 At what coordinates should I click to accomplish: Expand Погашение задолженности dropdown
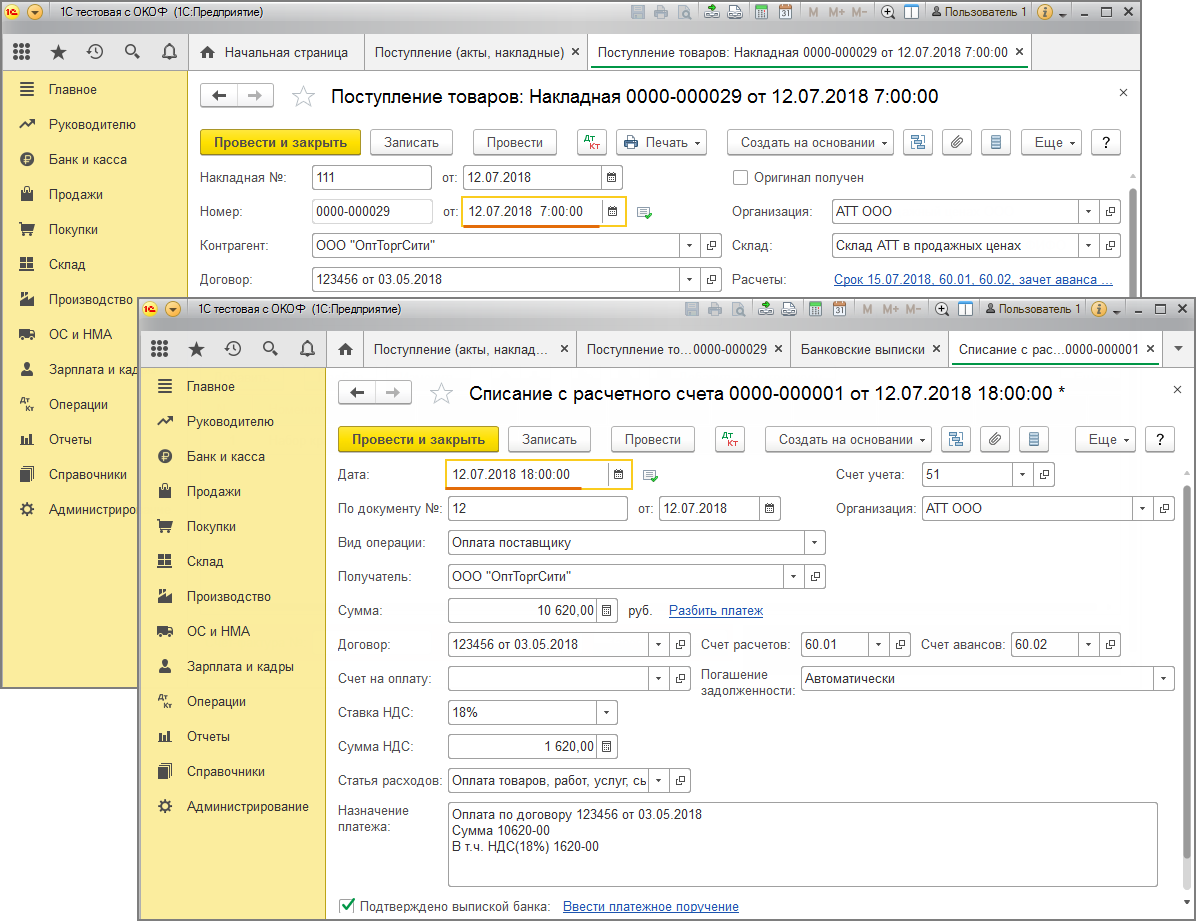[1164, 678]
